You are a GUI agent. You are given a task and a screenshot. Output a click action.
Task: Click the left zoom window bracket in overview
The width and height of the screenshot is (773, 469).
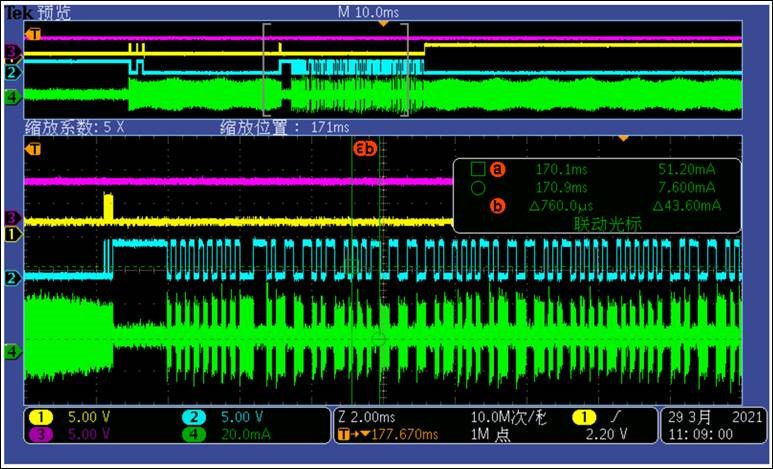(x=266, y=70)
